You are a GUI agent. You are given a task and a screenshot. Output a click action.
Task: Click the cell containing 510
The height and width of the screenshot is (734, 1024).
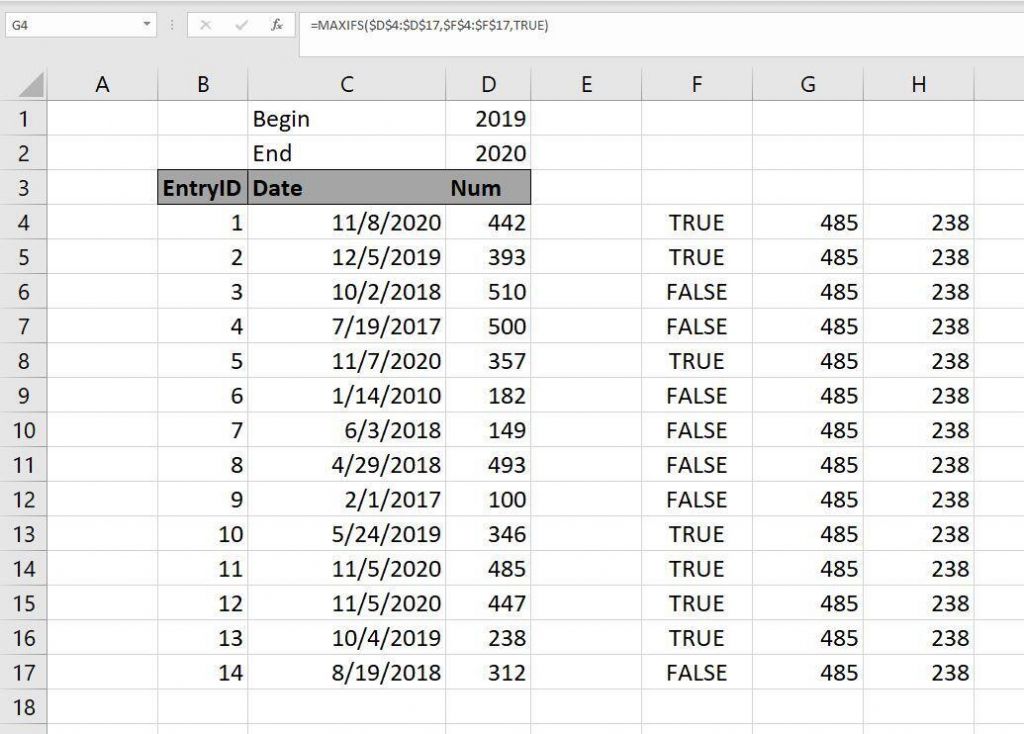point(488,292)
